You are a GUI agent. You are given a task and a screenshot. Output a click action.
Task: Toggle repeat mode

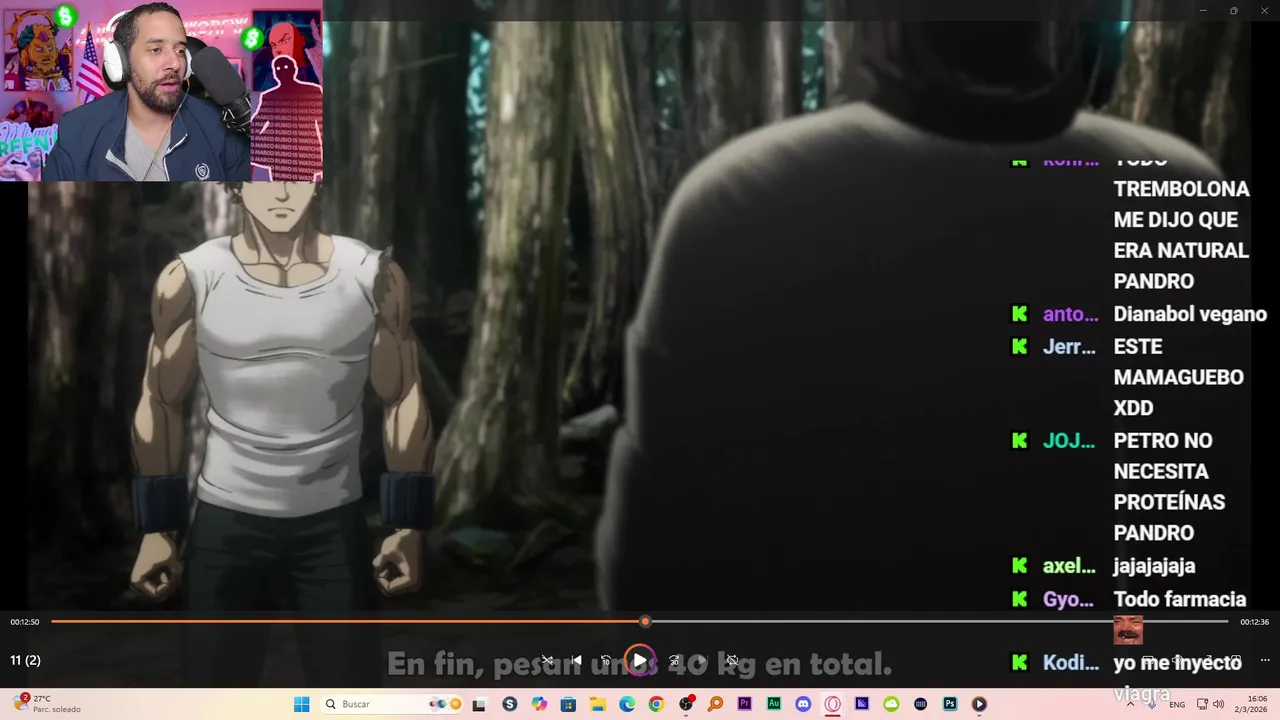[732, 660]
